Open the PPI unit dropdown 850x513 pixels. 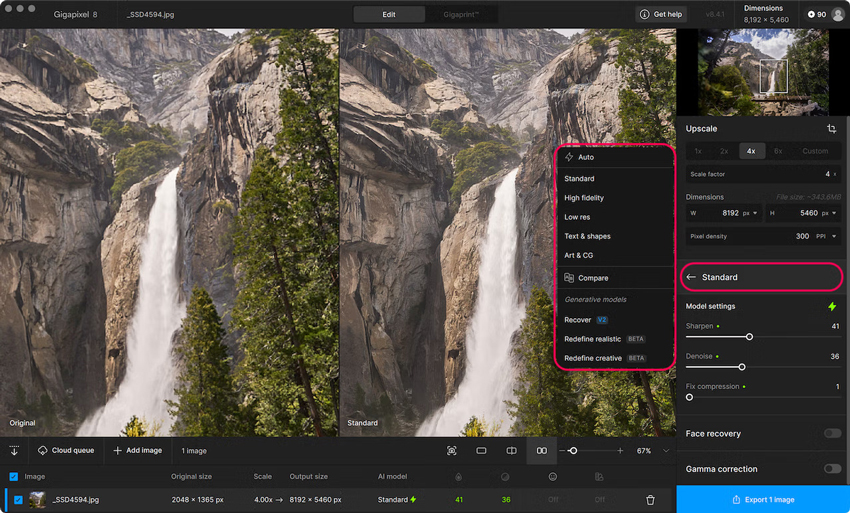tap(826, 236)
